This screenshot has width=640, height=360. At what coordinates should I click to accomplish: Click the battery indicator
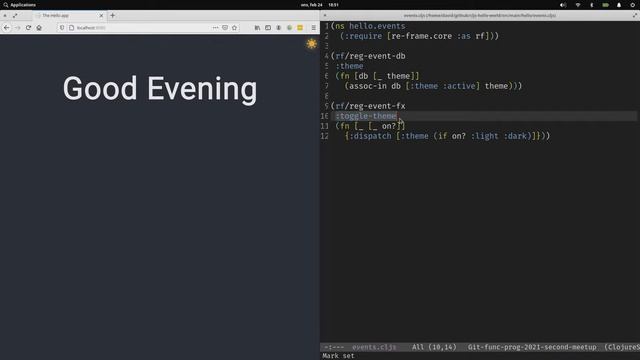pos(605,5)
